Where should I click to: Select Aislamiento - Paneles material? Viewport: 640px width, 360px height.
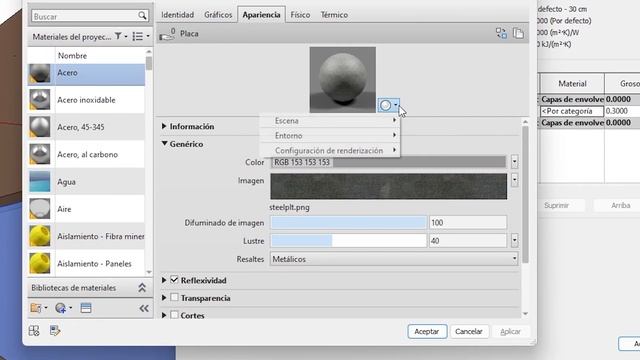[x=86, y=264]
